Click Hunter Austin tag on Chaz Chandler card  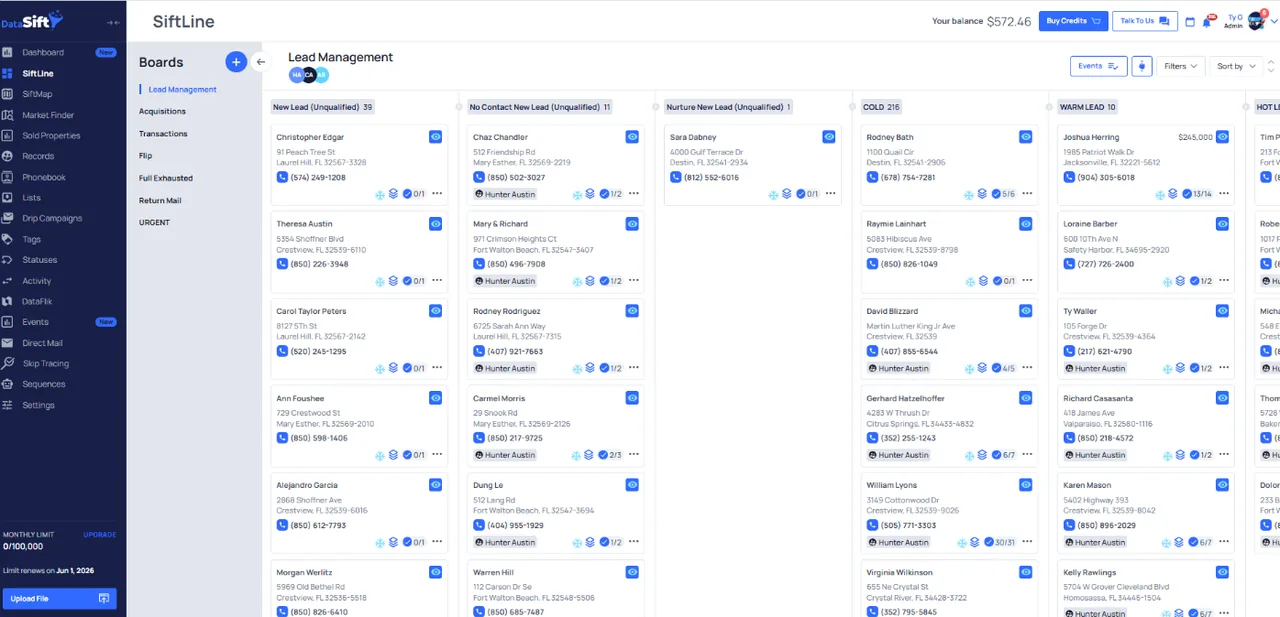[x=505, y=194]
